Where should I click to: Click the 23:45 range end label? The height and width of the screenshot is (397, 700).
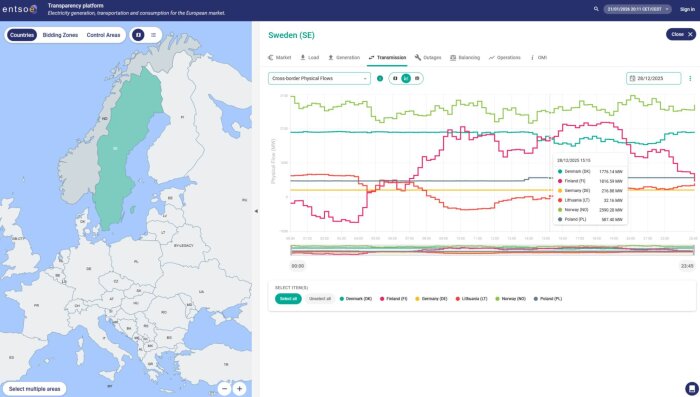point(687,266)
